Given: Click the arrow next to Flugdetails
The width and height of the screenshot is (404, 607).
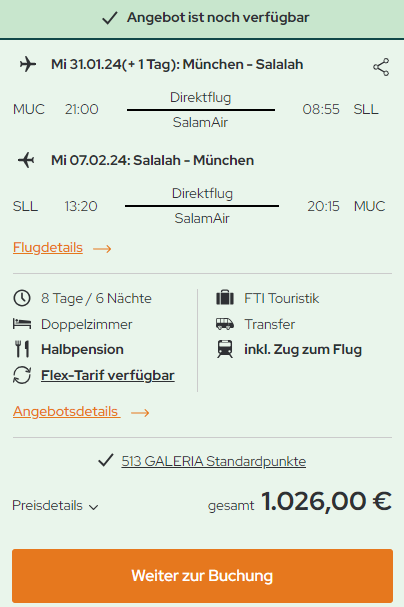Looking at the screenshot, I should pos(102,249).
